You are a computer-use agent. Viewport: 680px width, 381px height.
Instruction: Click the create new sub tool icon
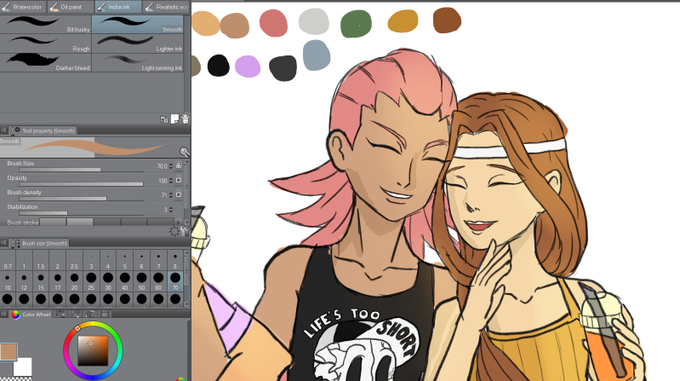coord(174,119)
